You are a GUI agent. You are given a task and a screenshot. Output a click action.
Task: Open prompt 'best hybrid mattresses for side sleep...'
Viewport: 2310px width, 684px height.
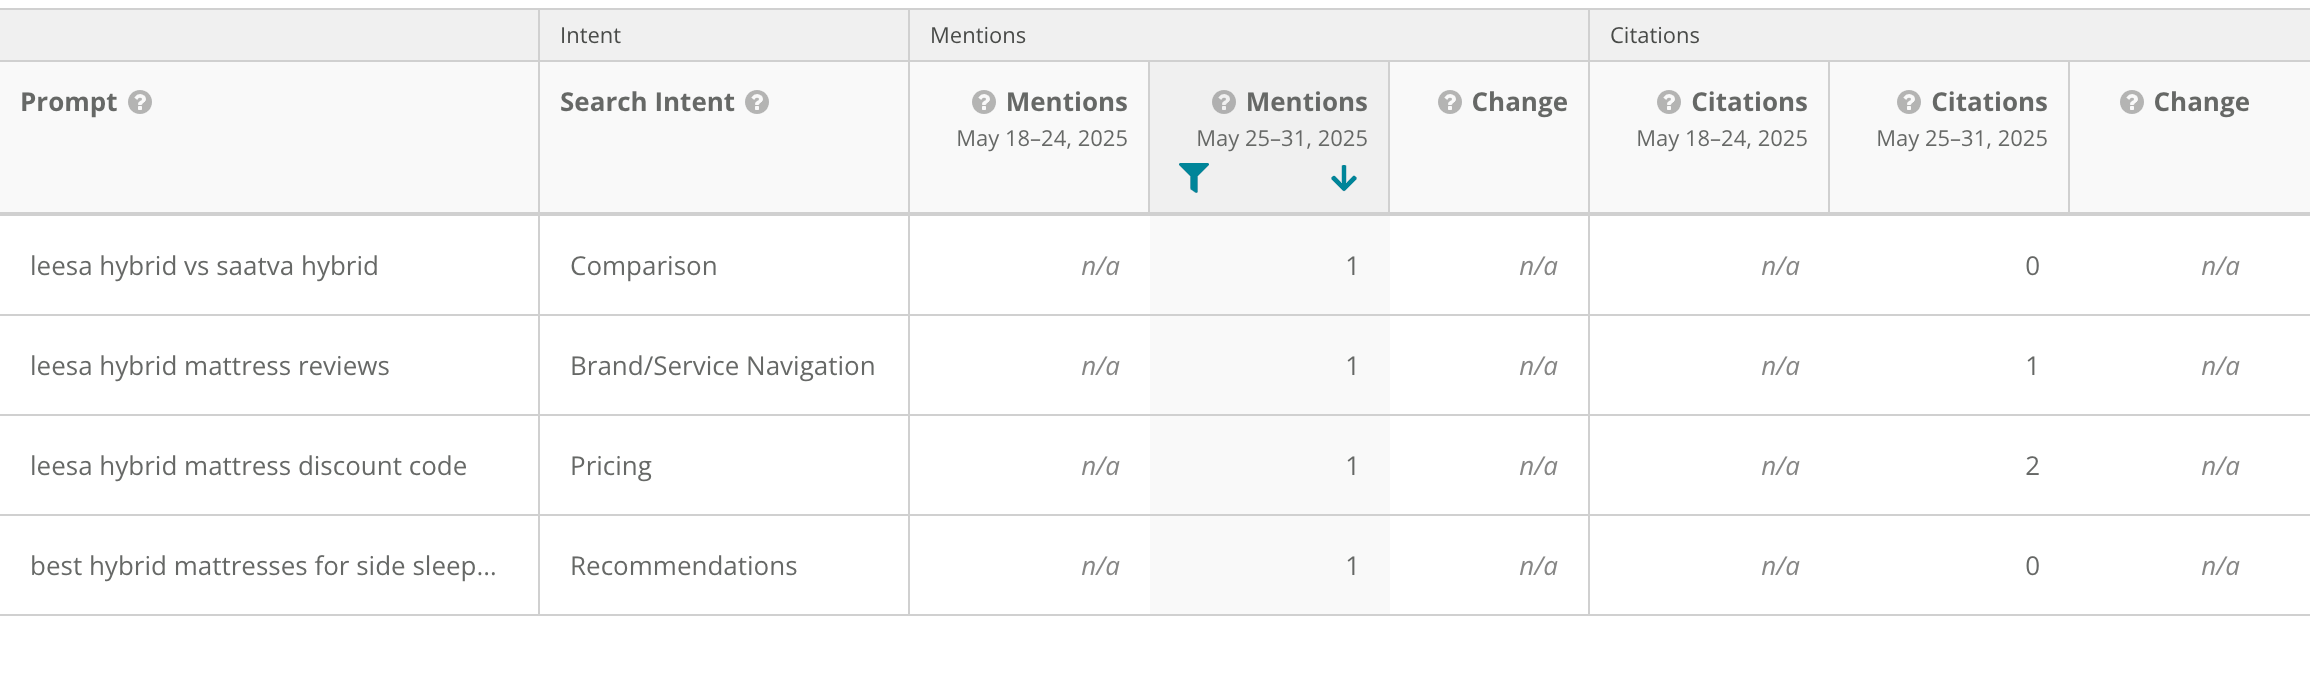pyautogui.click(x=263, y=566)
